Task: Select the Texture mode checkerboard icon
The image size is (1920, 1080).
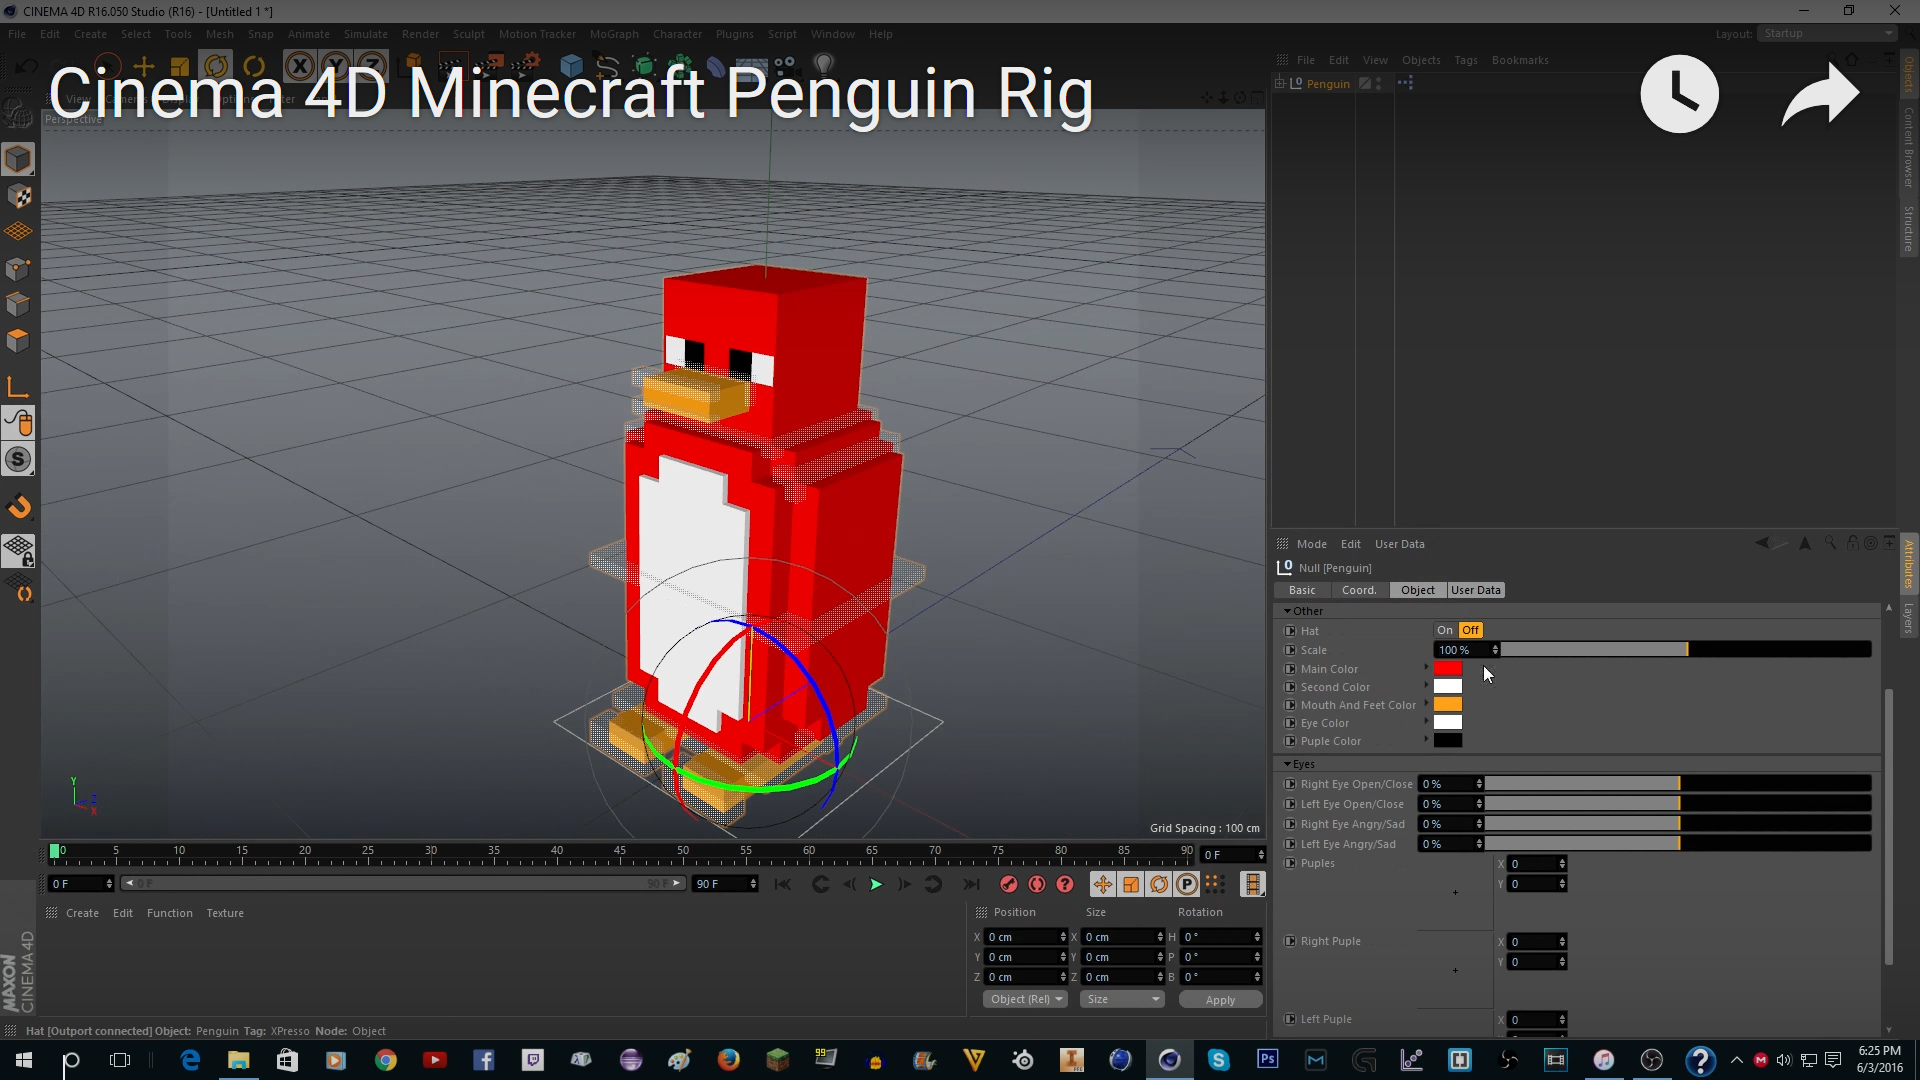Action: tap(18, 196)
